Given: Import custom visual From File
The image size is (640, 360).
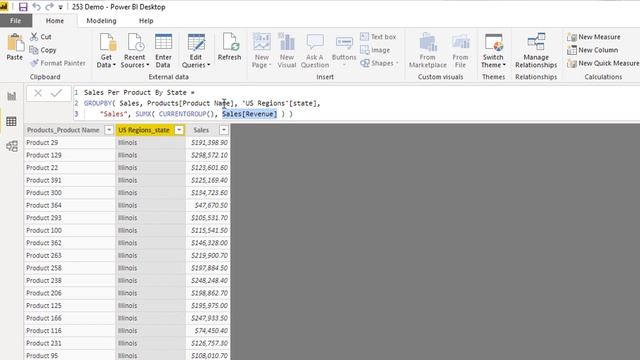Looking at the screenshot, I should 460,51.
